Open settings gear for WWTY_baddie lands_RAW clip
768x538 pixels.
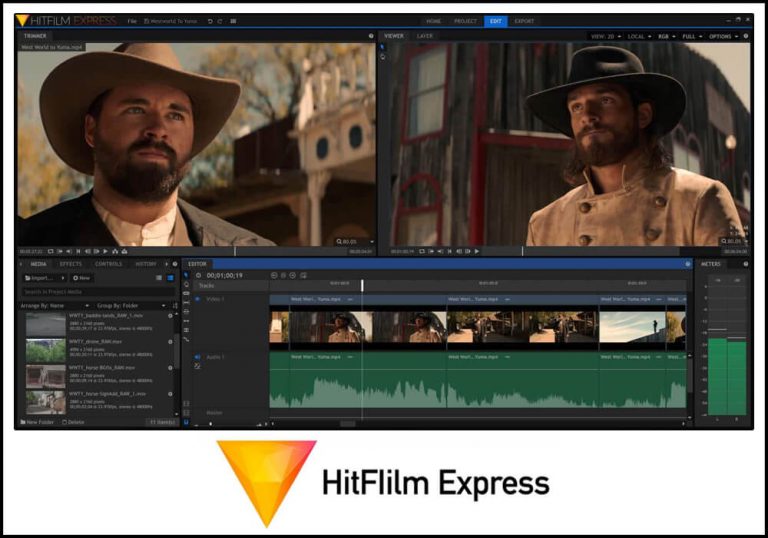(x=170, y=316)
